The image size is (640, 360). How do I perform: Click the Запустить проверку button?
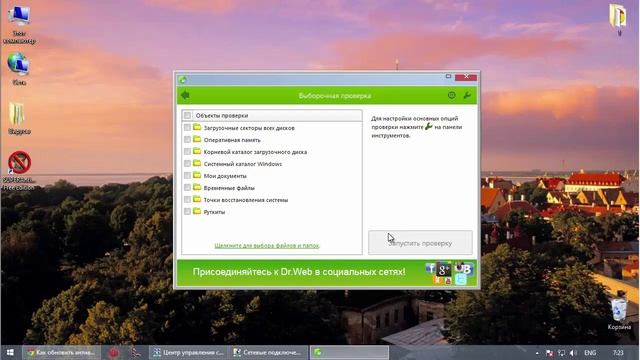tap(420, 243)
